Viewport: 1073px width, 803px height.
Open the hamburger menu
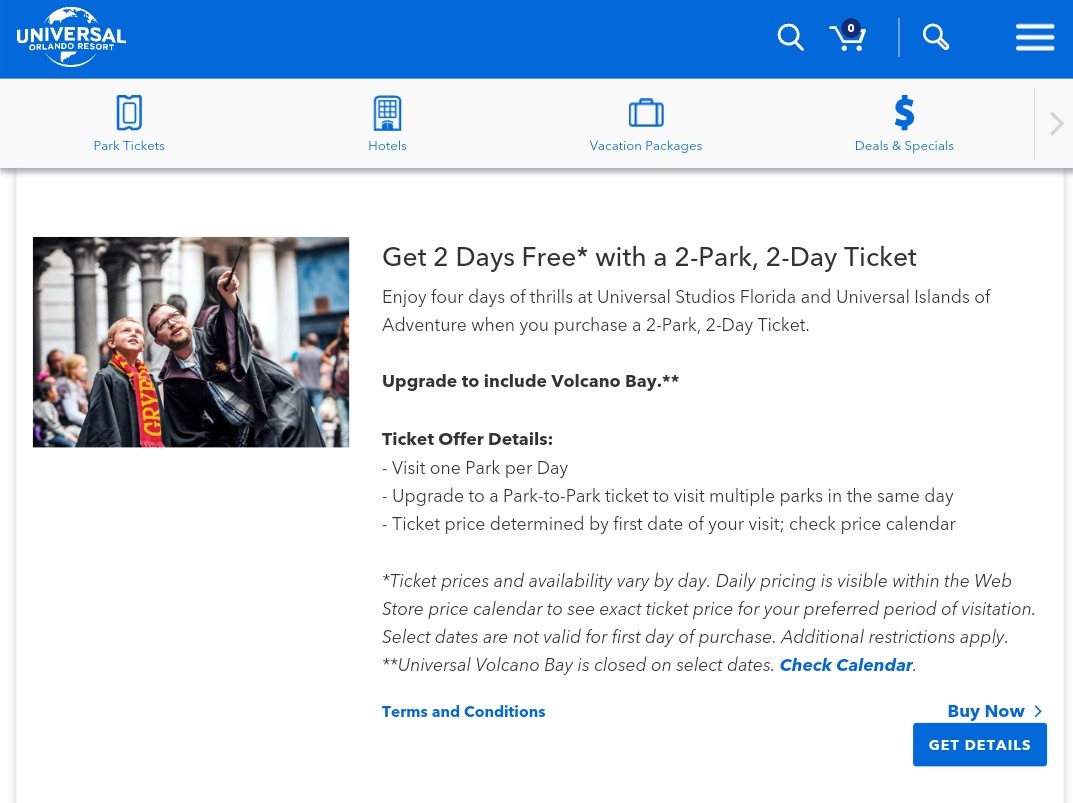tap(1035, 38)
